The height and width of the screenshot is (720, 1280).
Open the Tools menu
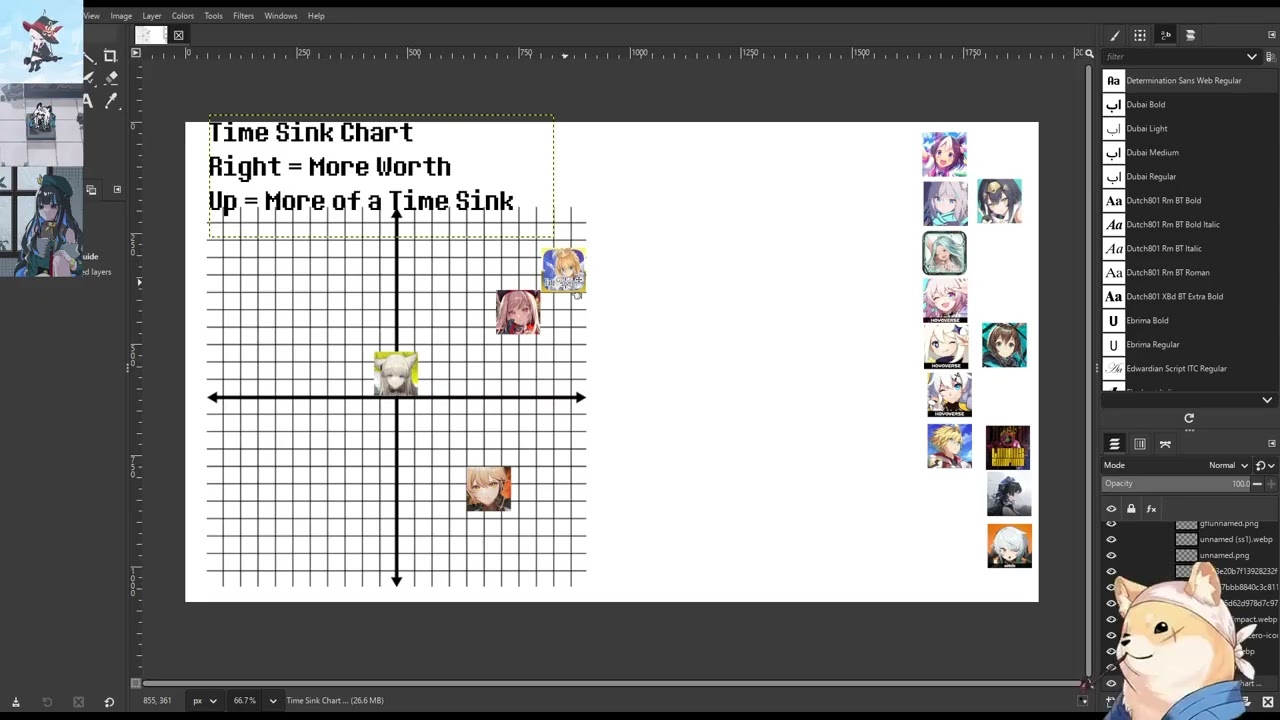(x=213, y=16)
